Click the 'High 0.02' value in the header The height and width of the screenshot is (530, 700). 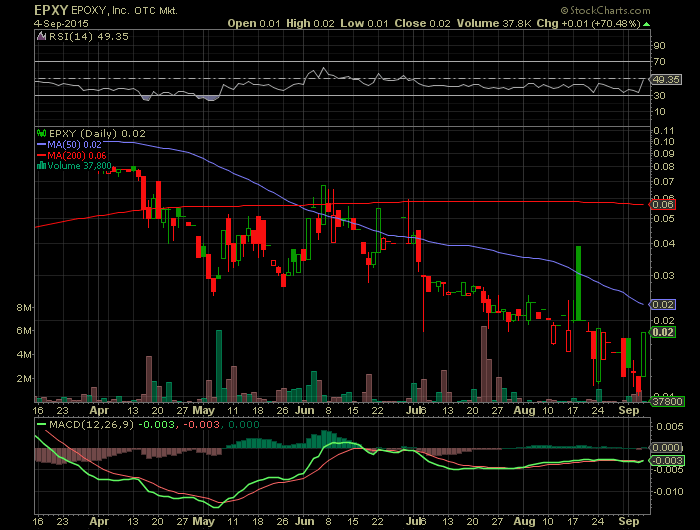(310, 23)
